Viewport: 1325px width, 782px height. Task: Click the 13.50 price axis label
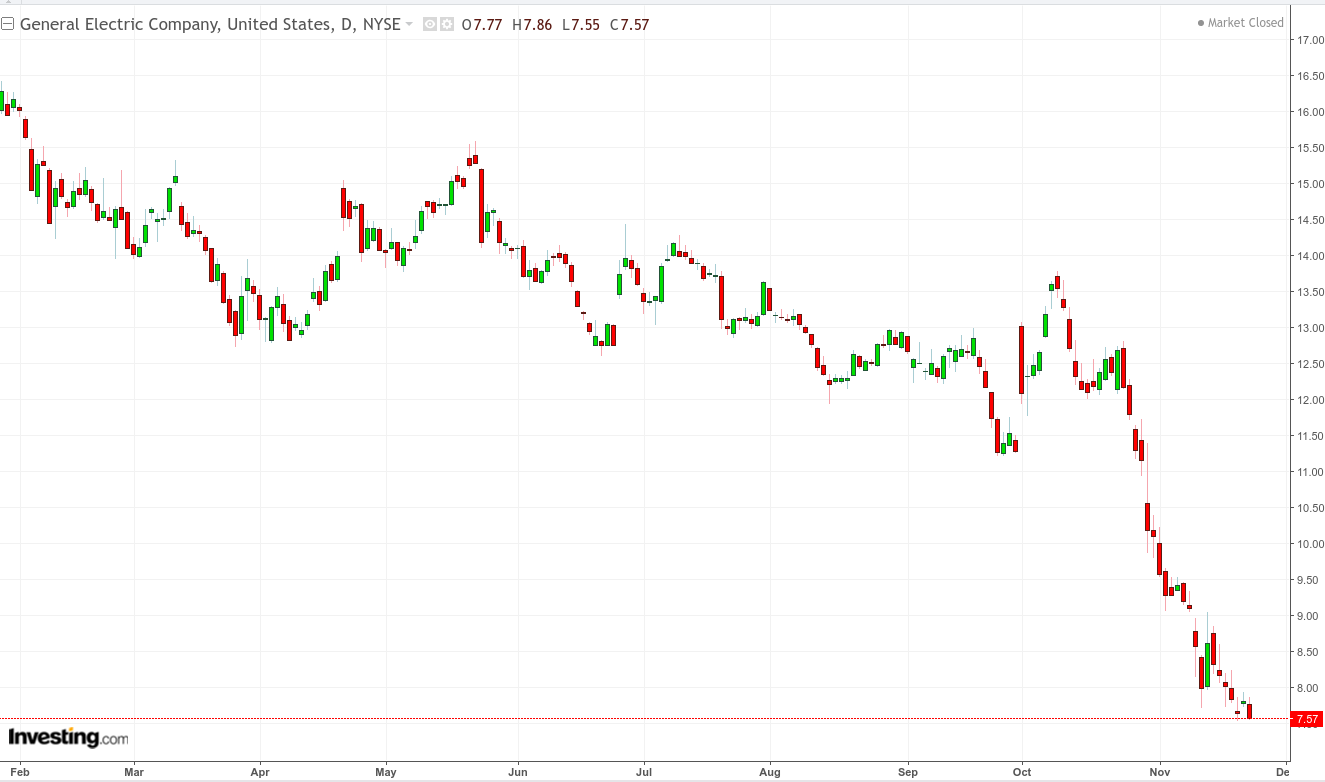pos(1311,292)
